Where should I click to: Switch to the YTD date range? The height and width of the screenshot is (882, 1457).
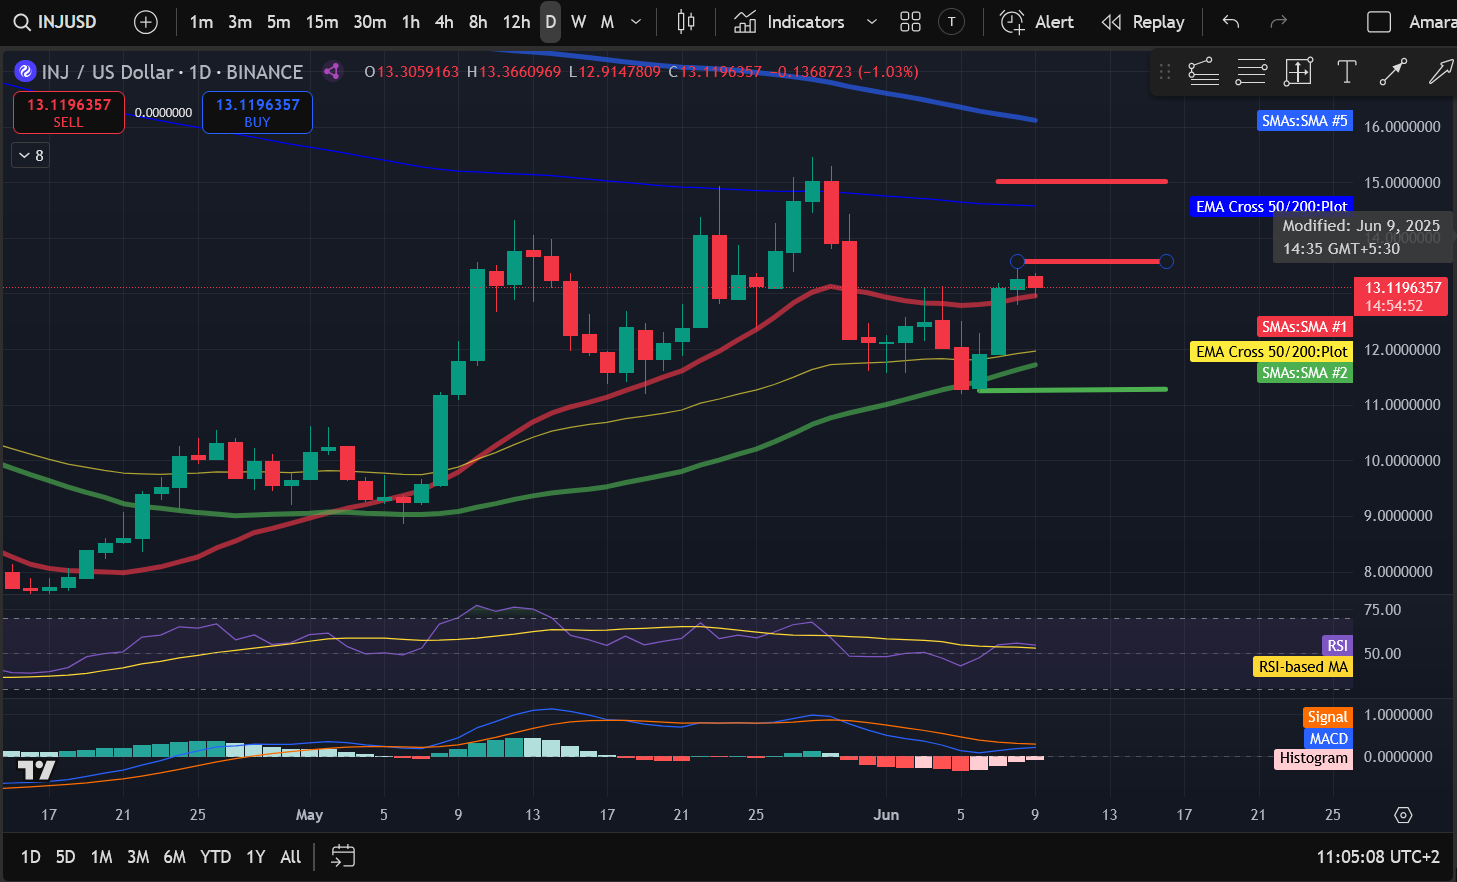coord(215,857)
